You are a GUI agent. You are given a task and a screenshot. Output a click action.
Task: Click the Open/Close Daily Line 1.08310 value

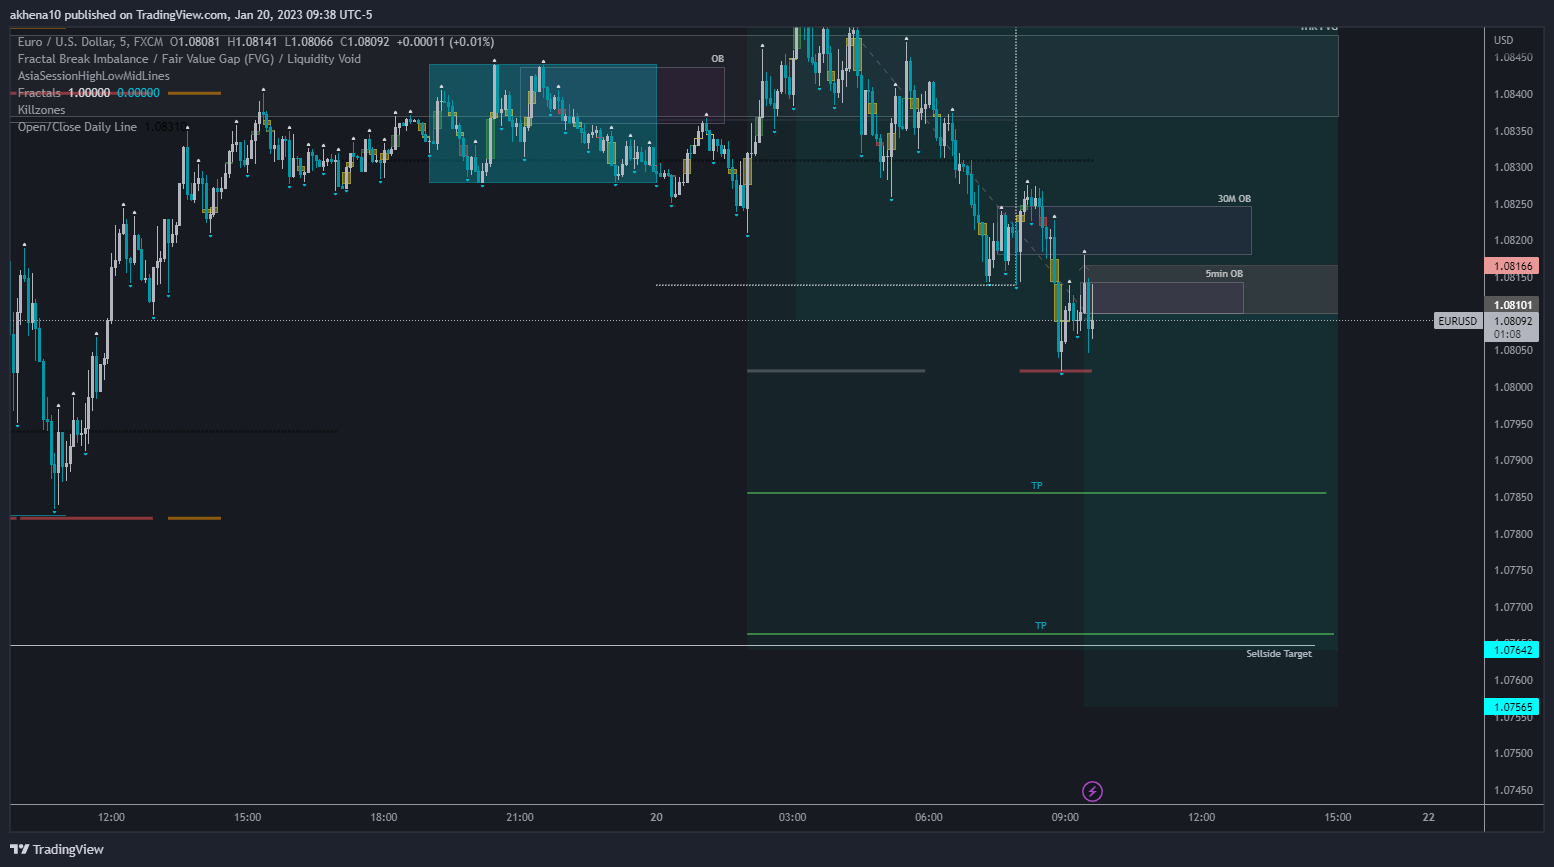coord(166,127)
